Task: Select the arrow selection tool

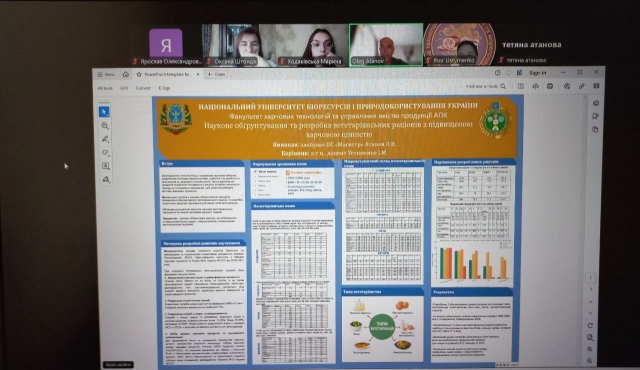Action: tap(104, 111)
